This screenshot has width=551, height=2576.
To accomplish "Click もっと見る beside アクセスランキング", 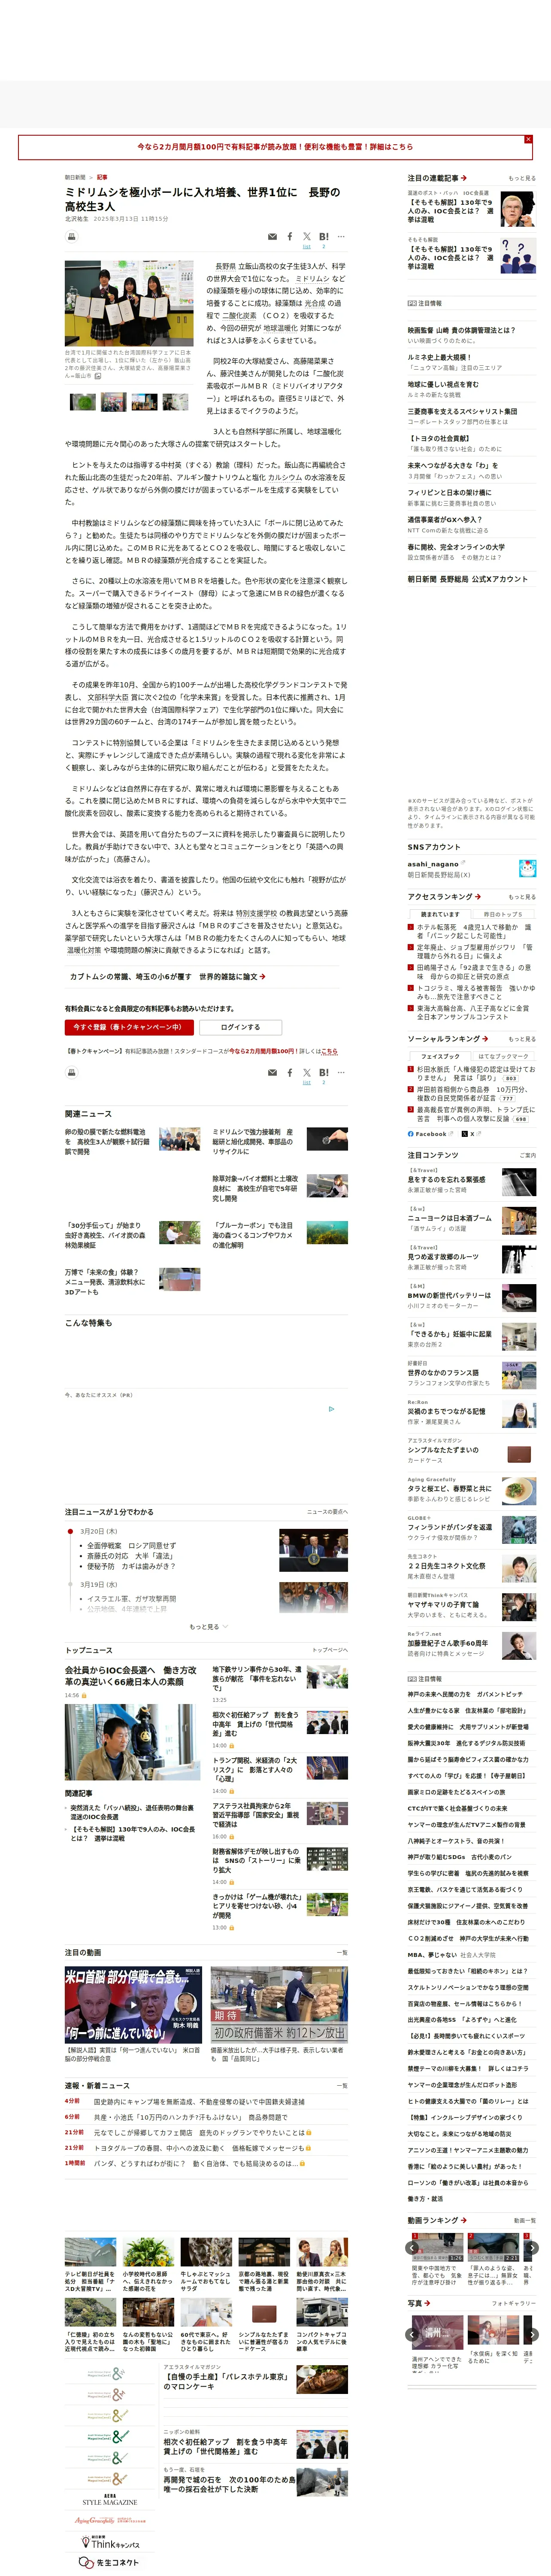I will [522, 897].
